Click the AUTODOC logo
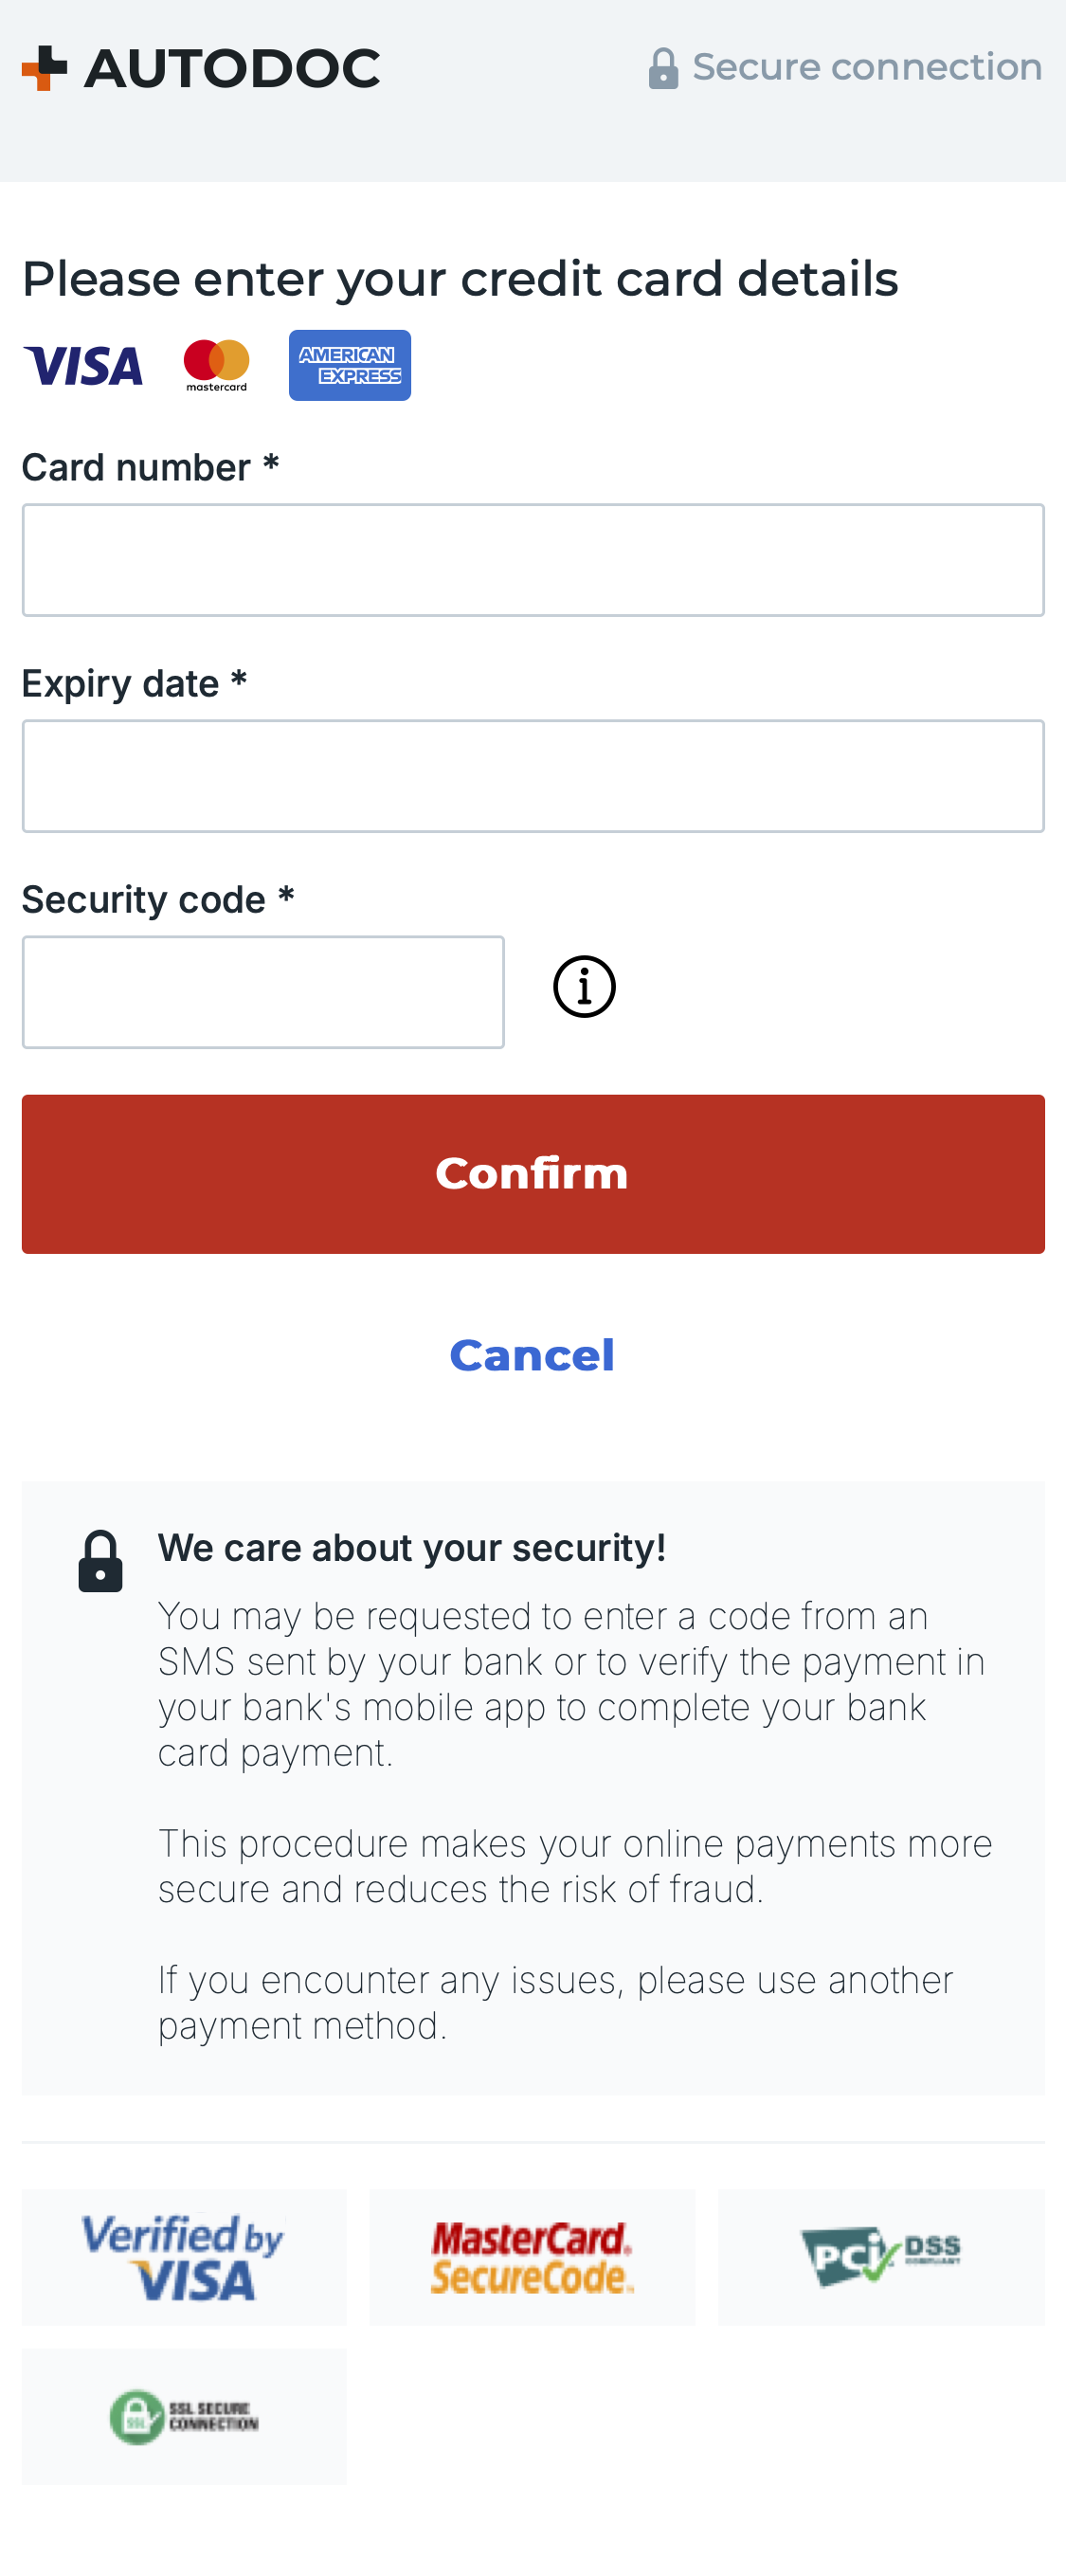The height and width of the screenshot is (2576, 1066). tap(200, 66)
